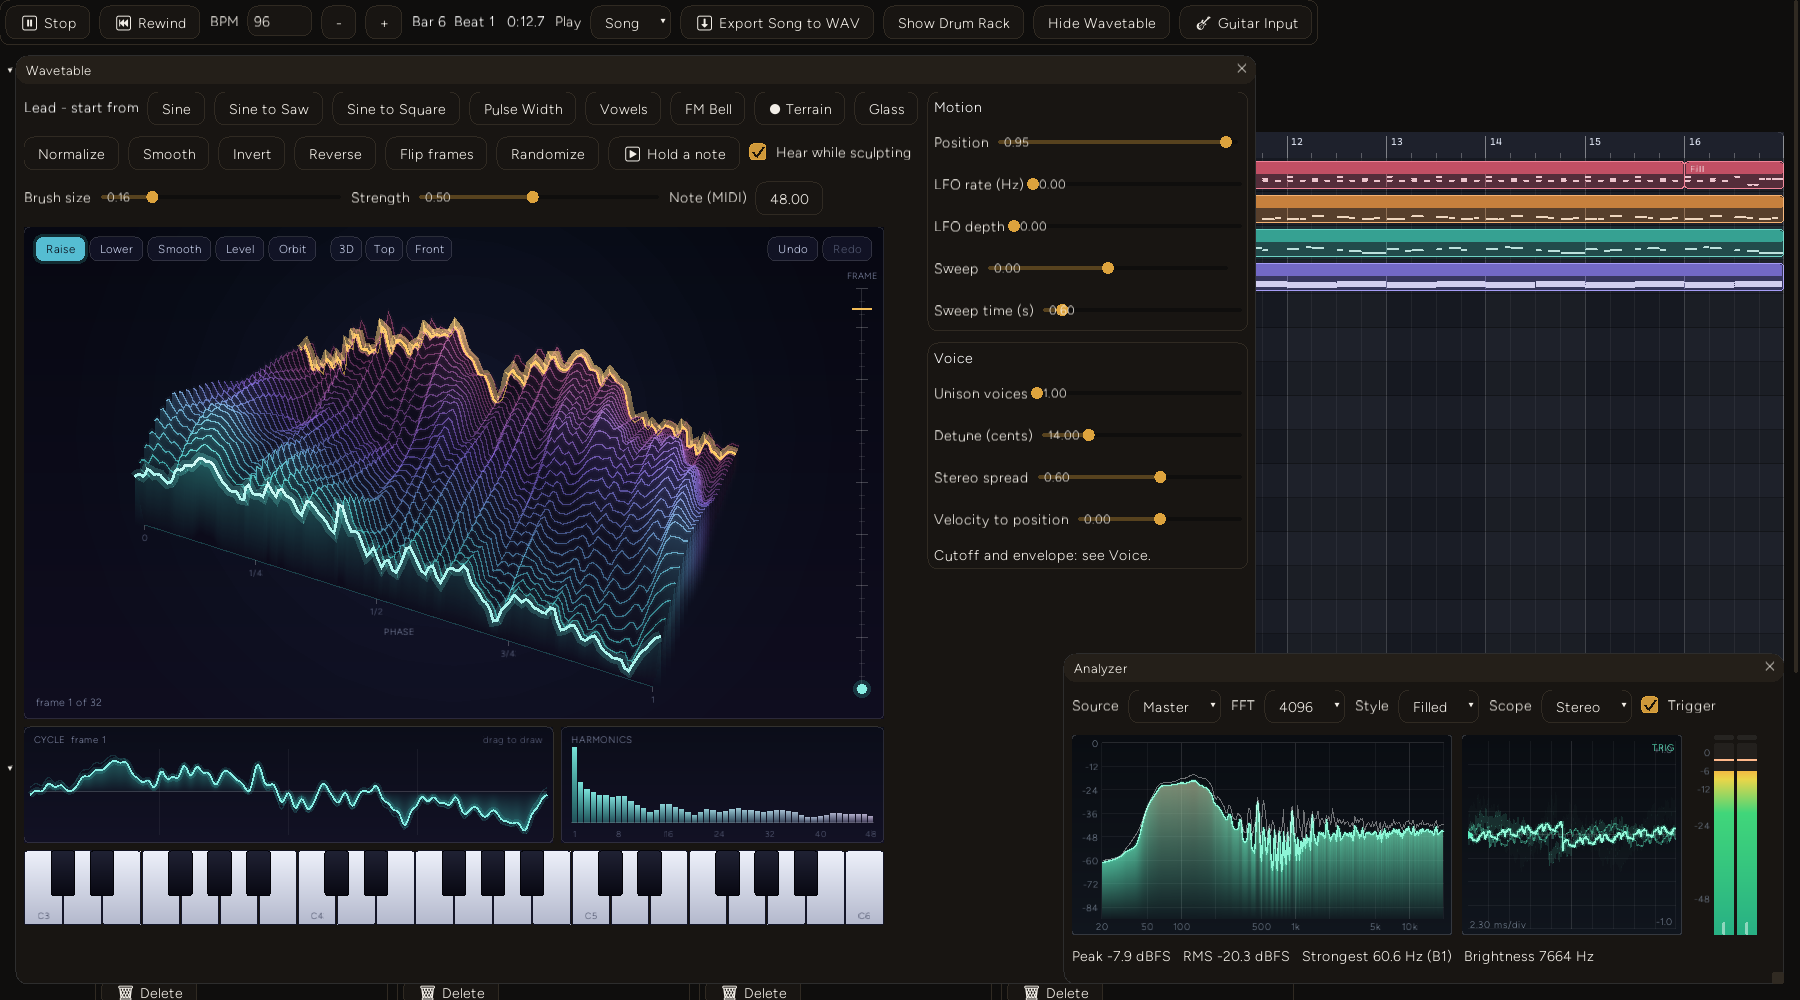Select the Orbit tool

pos(293,249)
